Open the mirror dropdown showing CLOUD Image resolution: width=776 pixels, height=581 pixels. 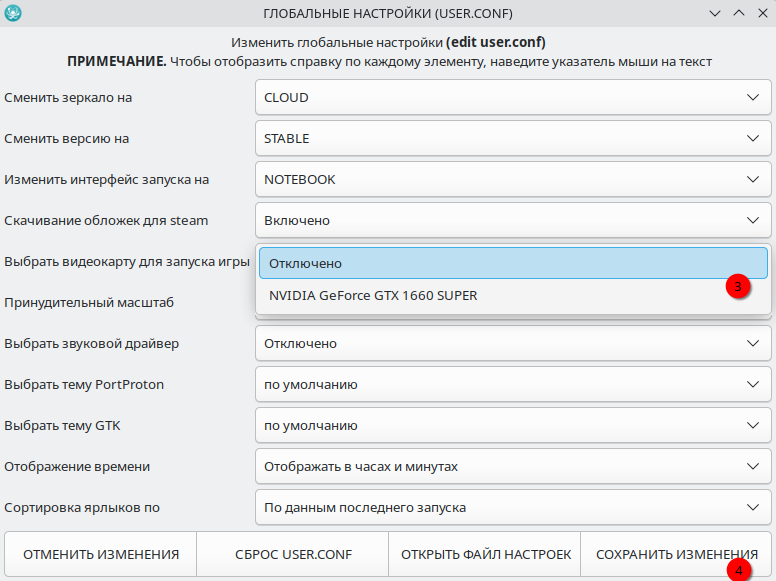coord(513,98)
